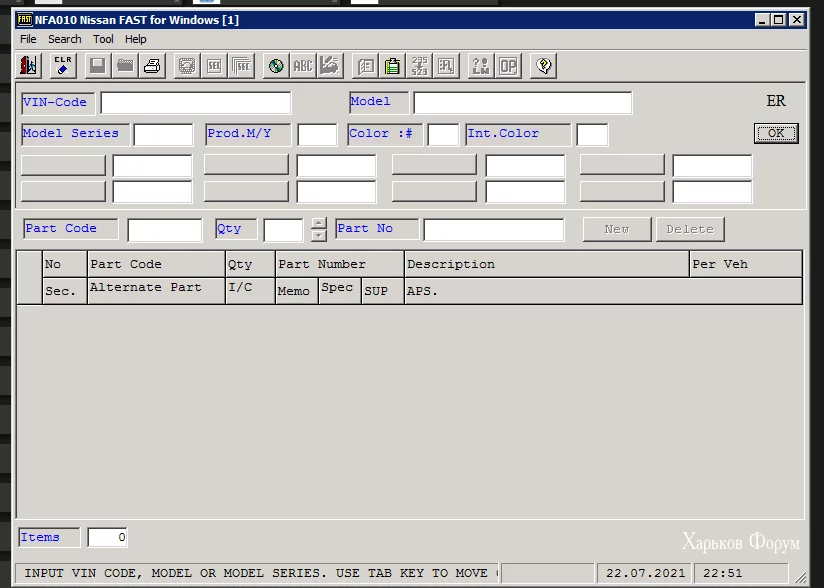The width and height of the screenshot is (824, 588).
Task: Select the Part No input field
Action: point(493,230)
